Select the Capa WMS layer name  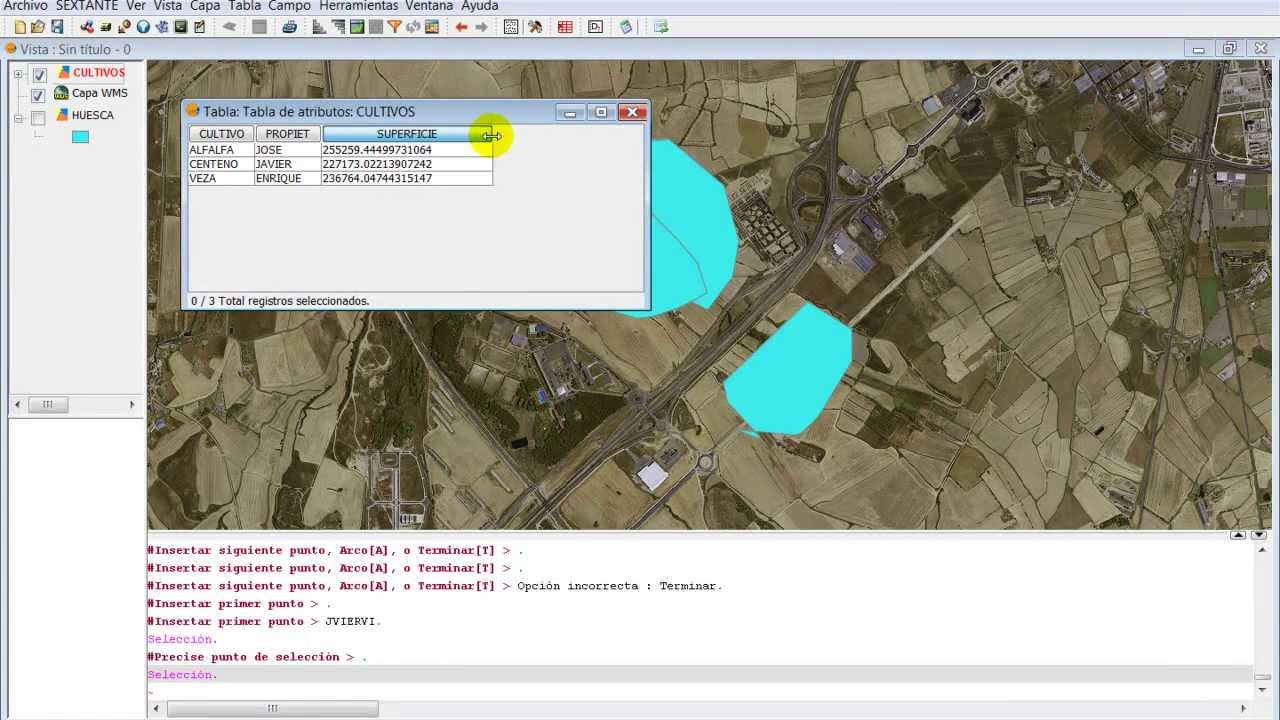tap(100, 93)
